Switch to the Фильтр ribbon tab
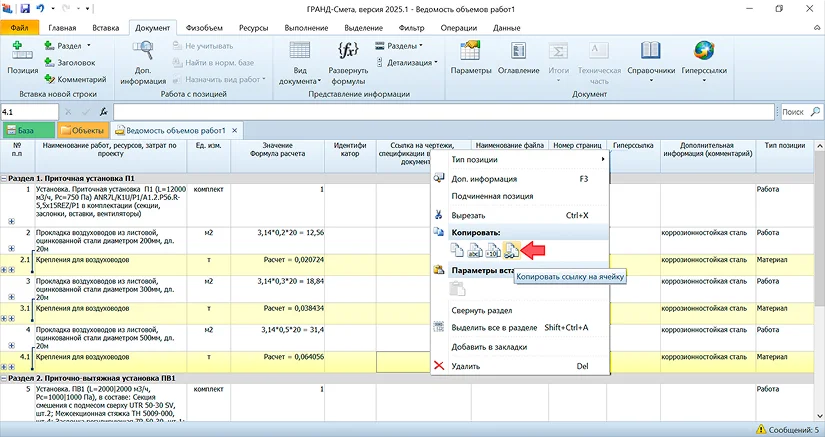The height and width of the screenshot is (437, 825). (x=411, y=28)
